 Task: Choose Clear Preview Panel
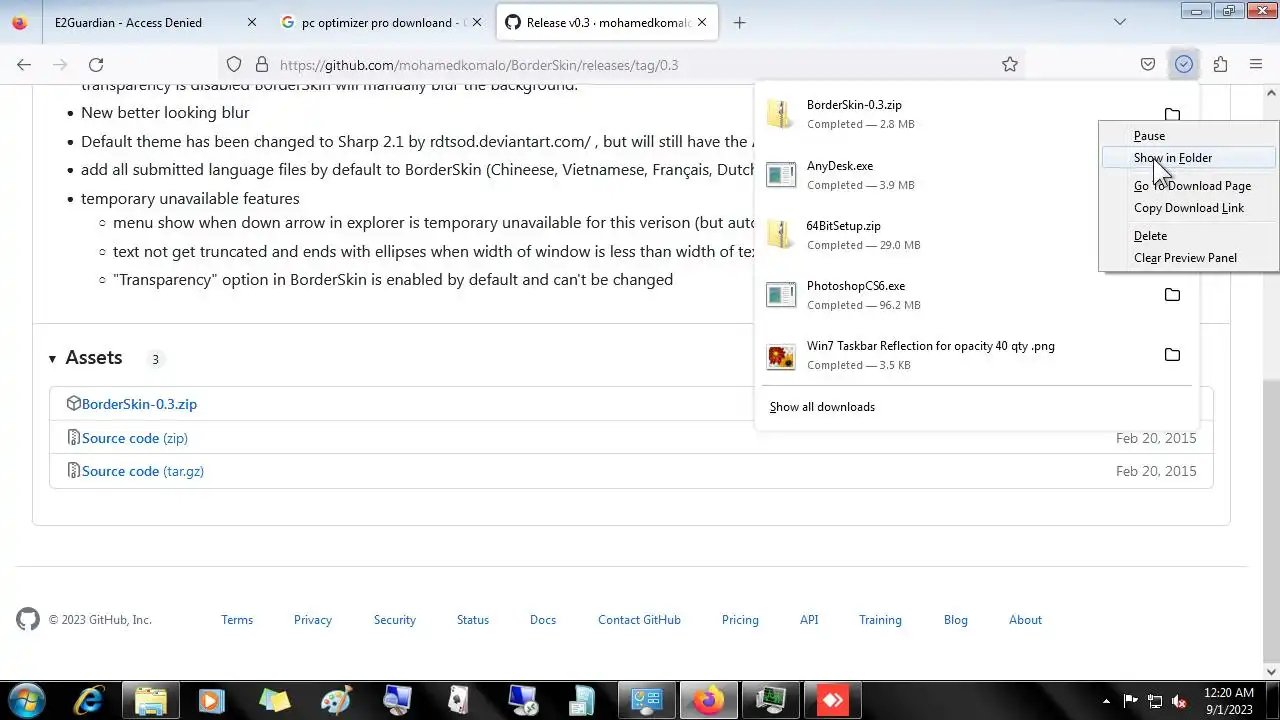(1187, 258)
